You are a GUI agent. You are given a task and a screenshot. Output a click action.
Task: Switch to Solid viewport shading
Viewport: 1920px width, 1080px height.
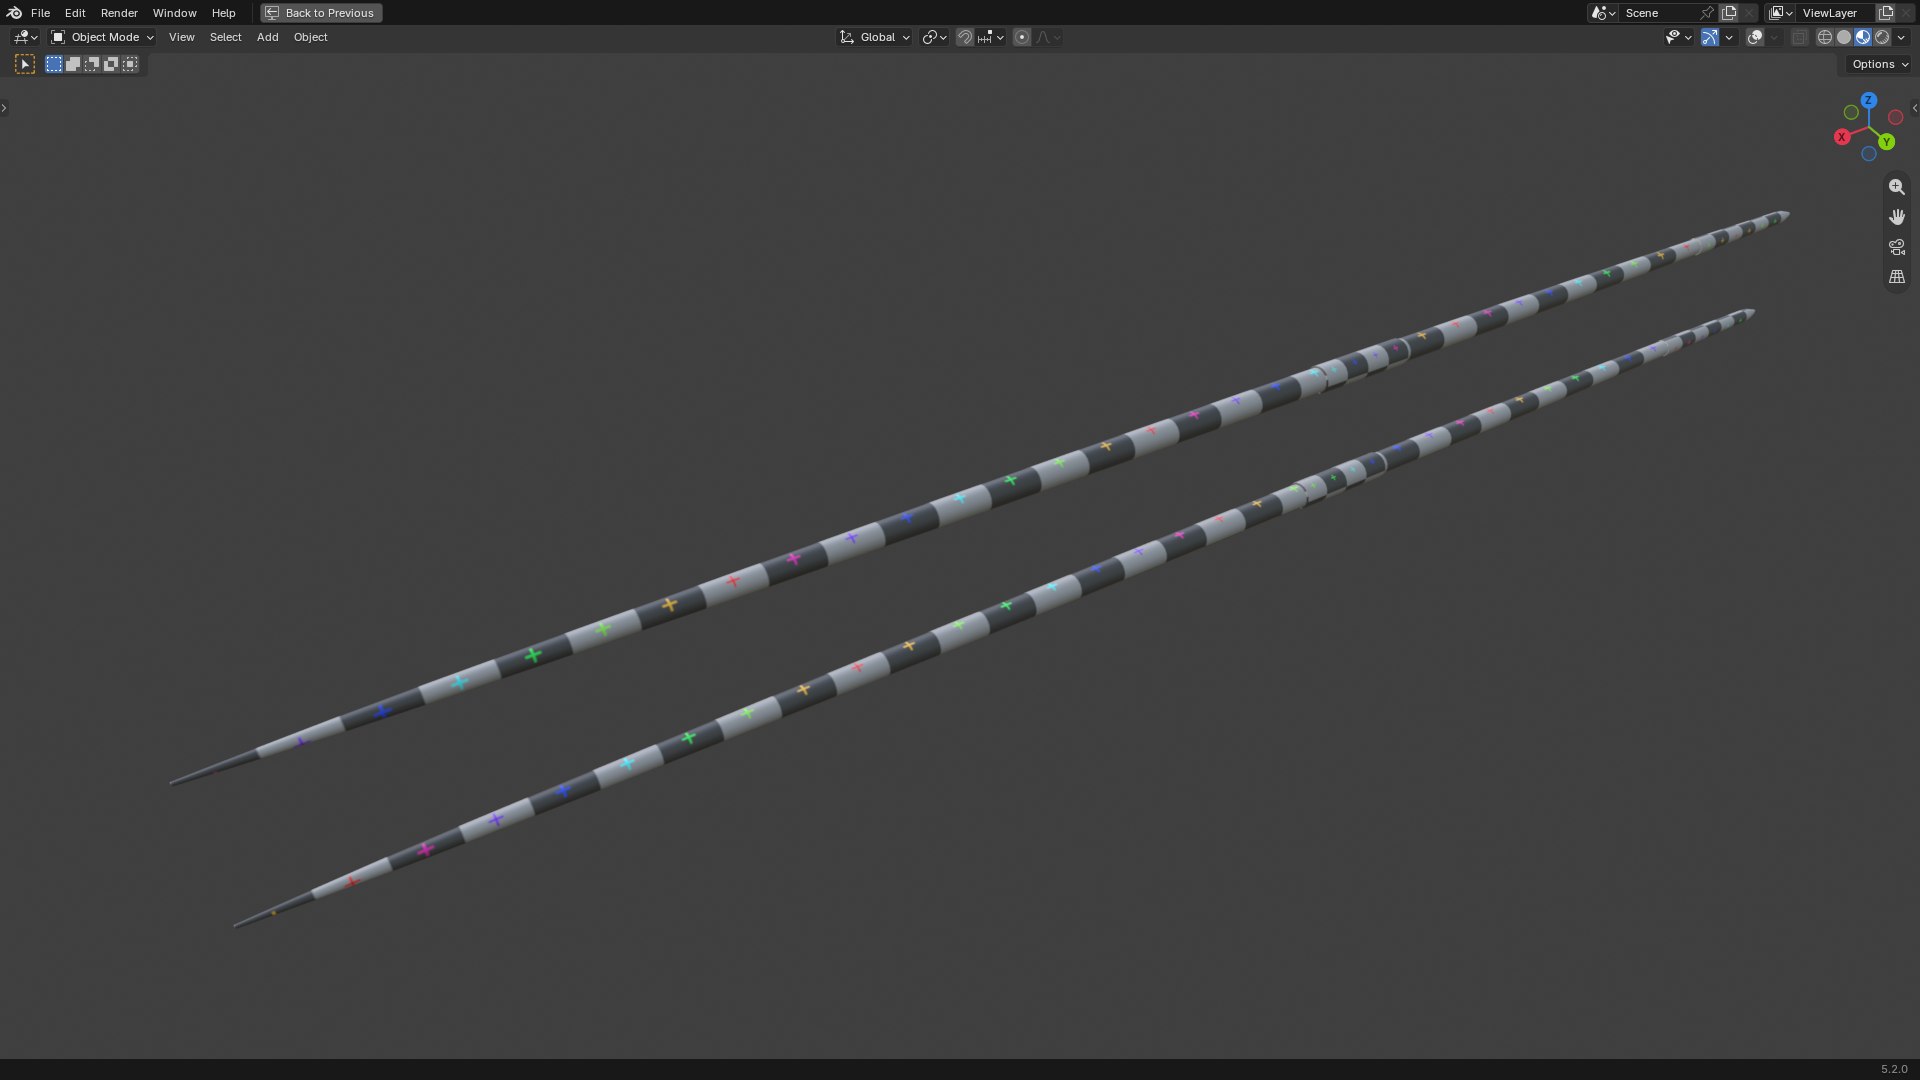point(1844,37)
